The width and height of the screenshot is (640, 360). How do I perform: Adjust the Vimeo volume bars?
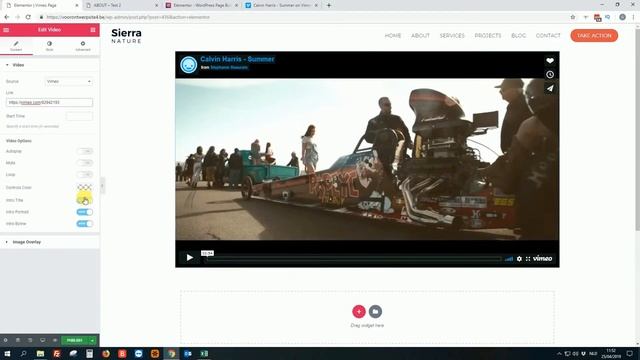(509, 259)
